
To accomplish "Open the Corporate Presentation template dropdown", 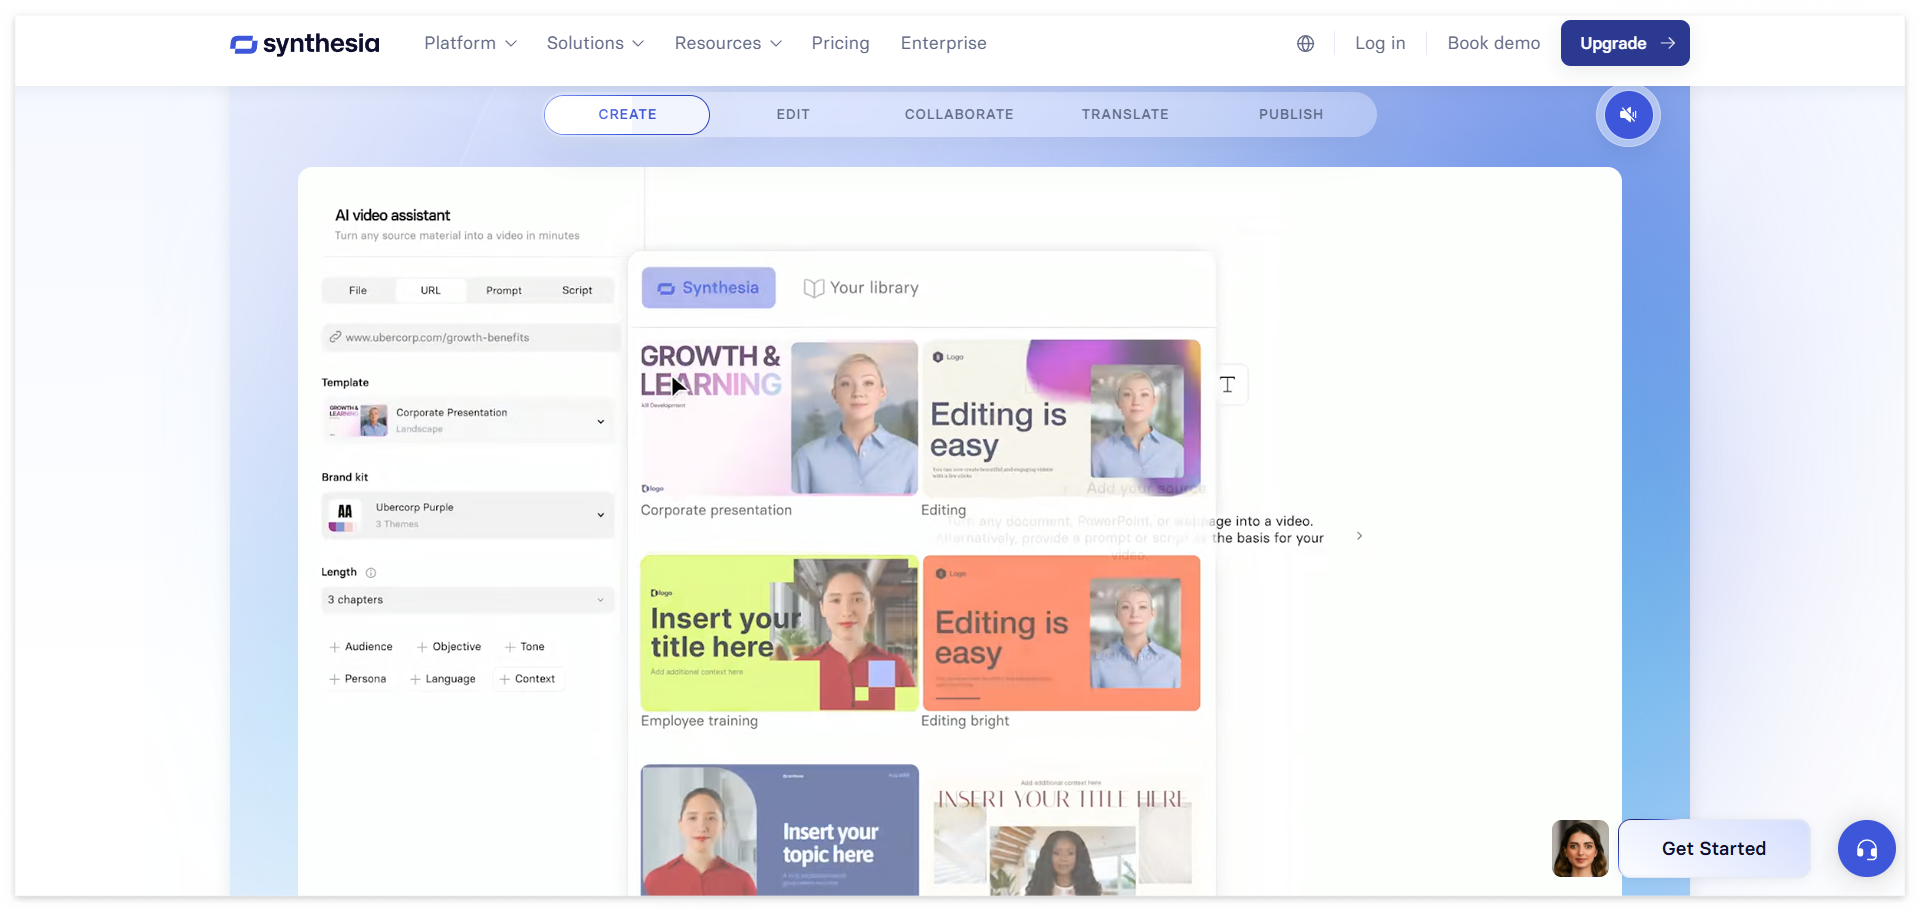I will (468, 420).
